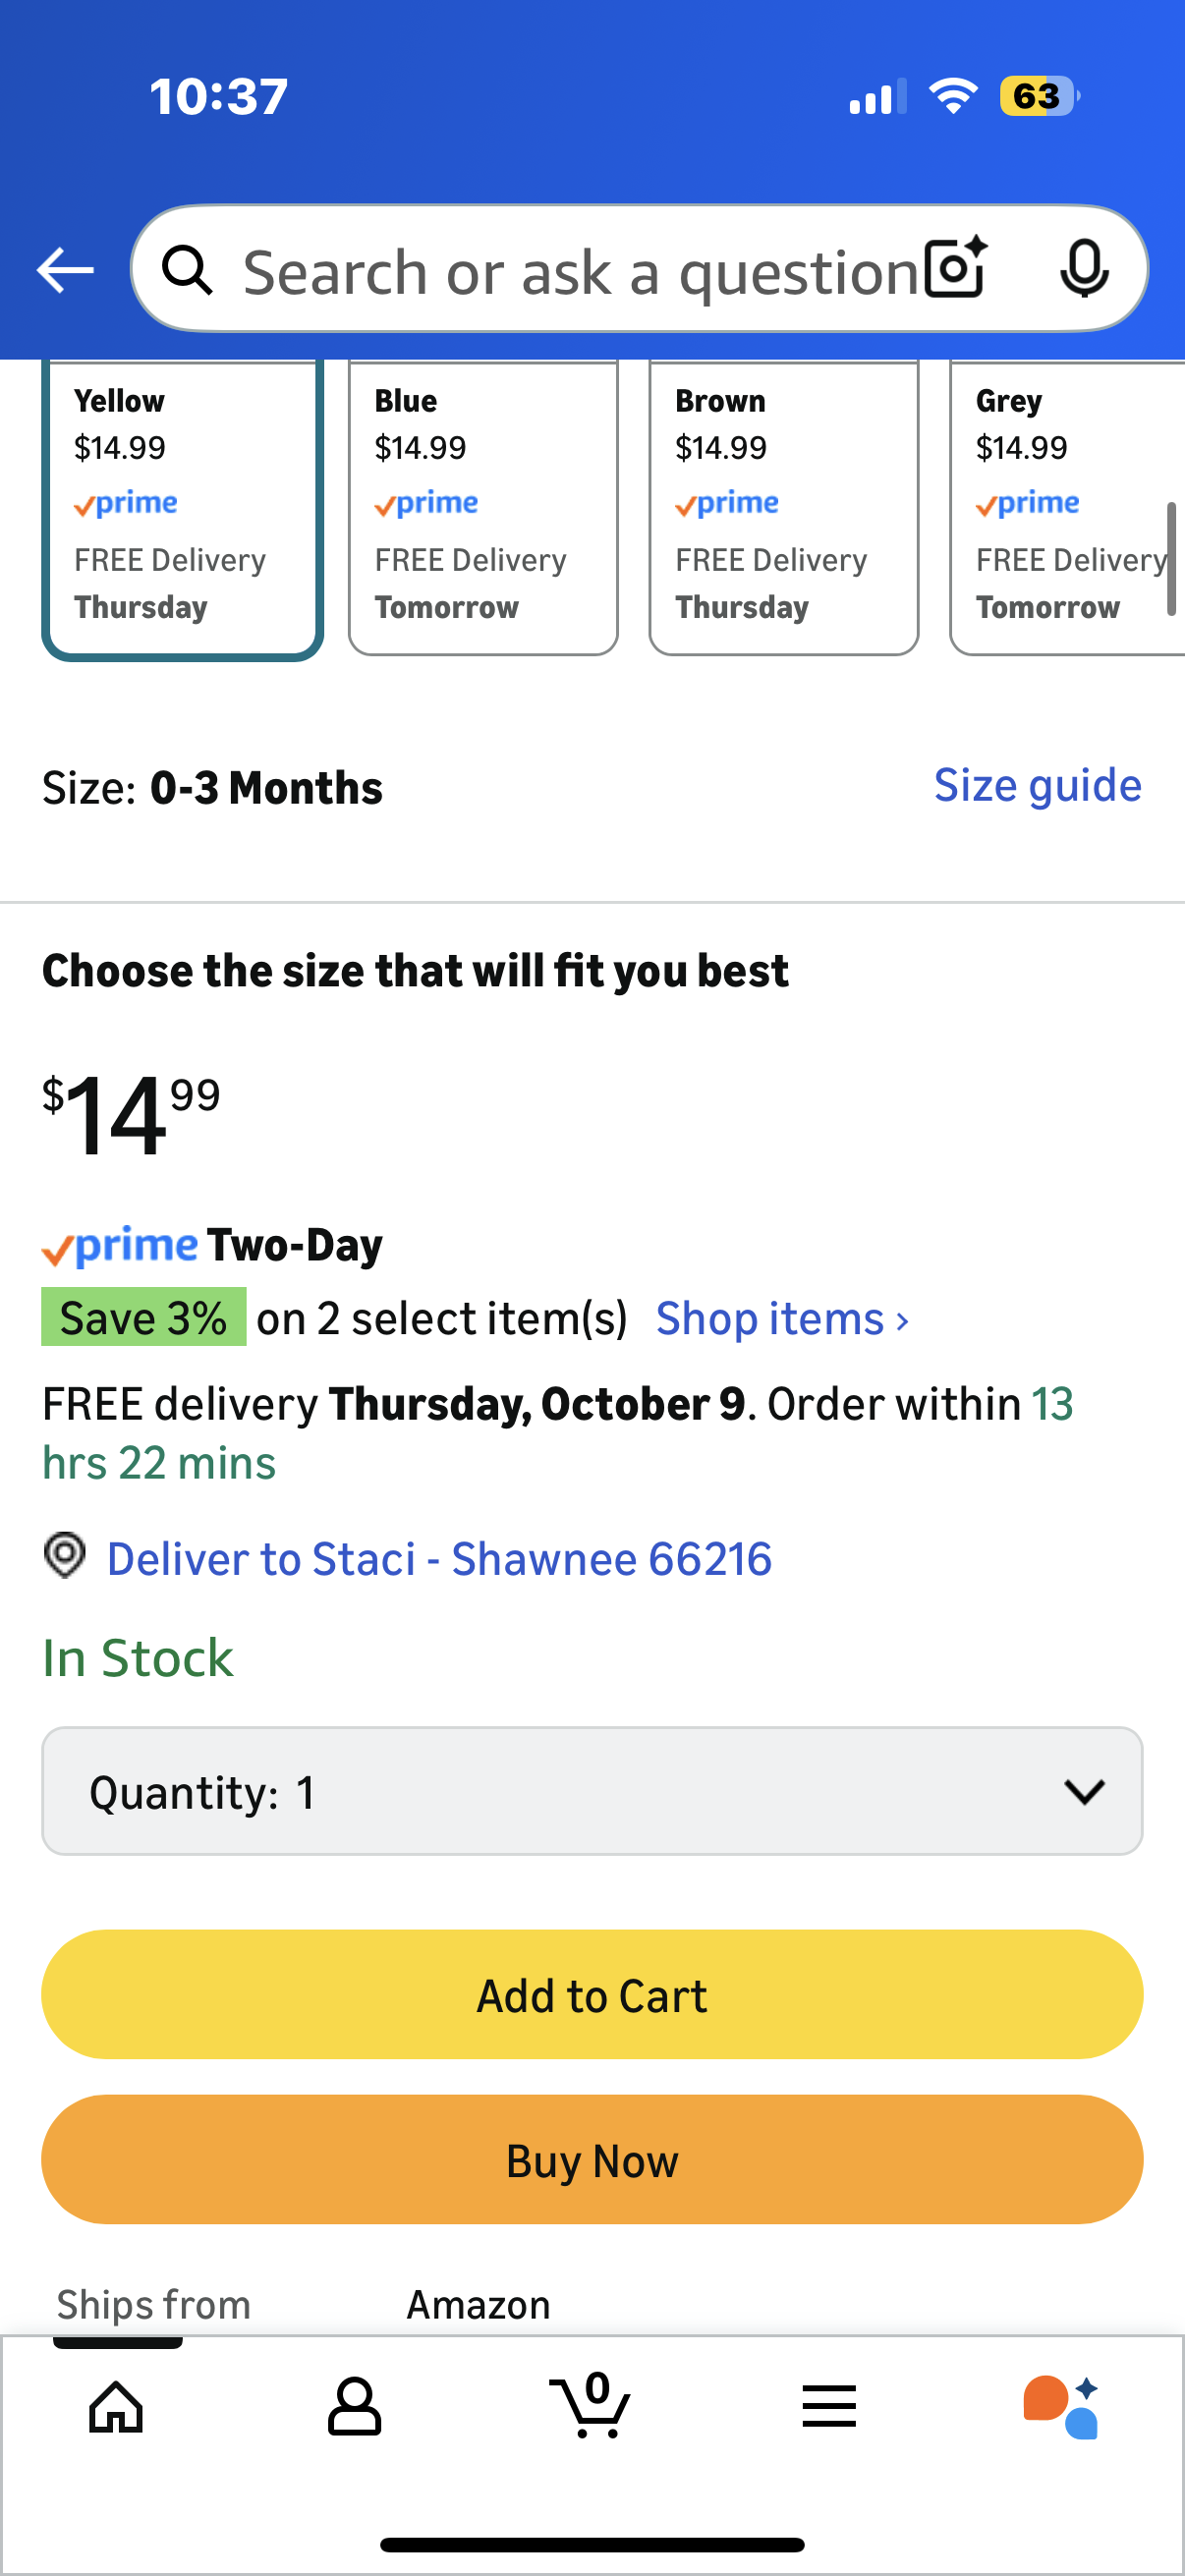The image size is (1185, 2576).
Task: Expand the Quantity dropdown
Action: [x=592, y=1791]
